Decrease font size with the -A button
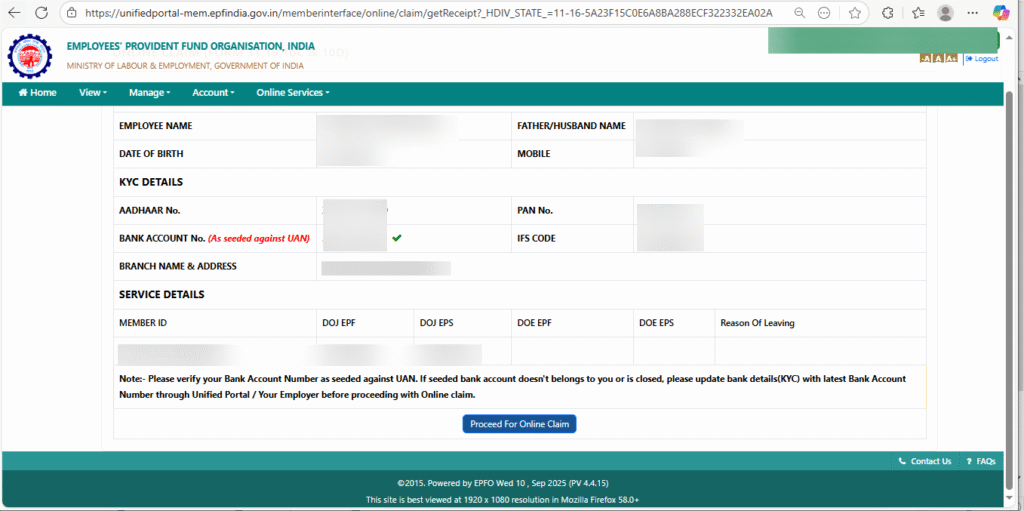This screenshot has width=1024, height=511. click(x=925, y=59)
